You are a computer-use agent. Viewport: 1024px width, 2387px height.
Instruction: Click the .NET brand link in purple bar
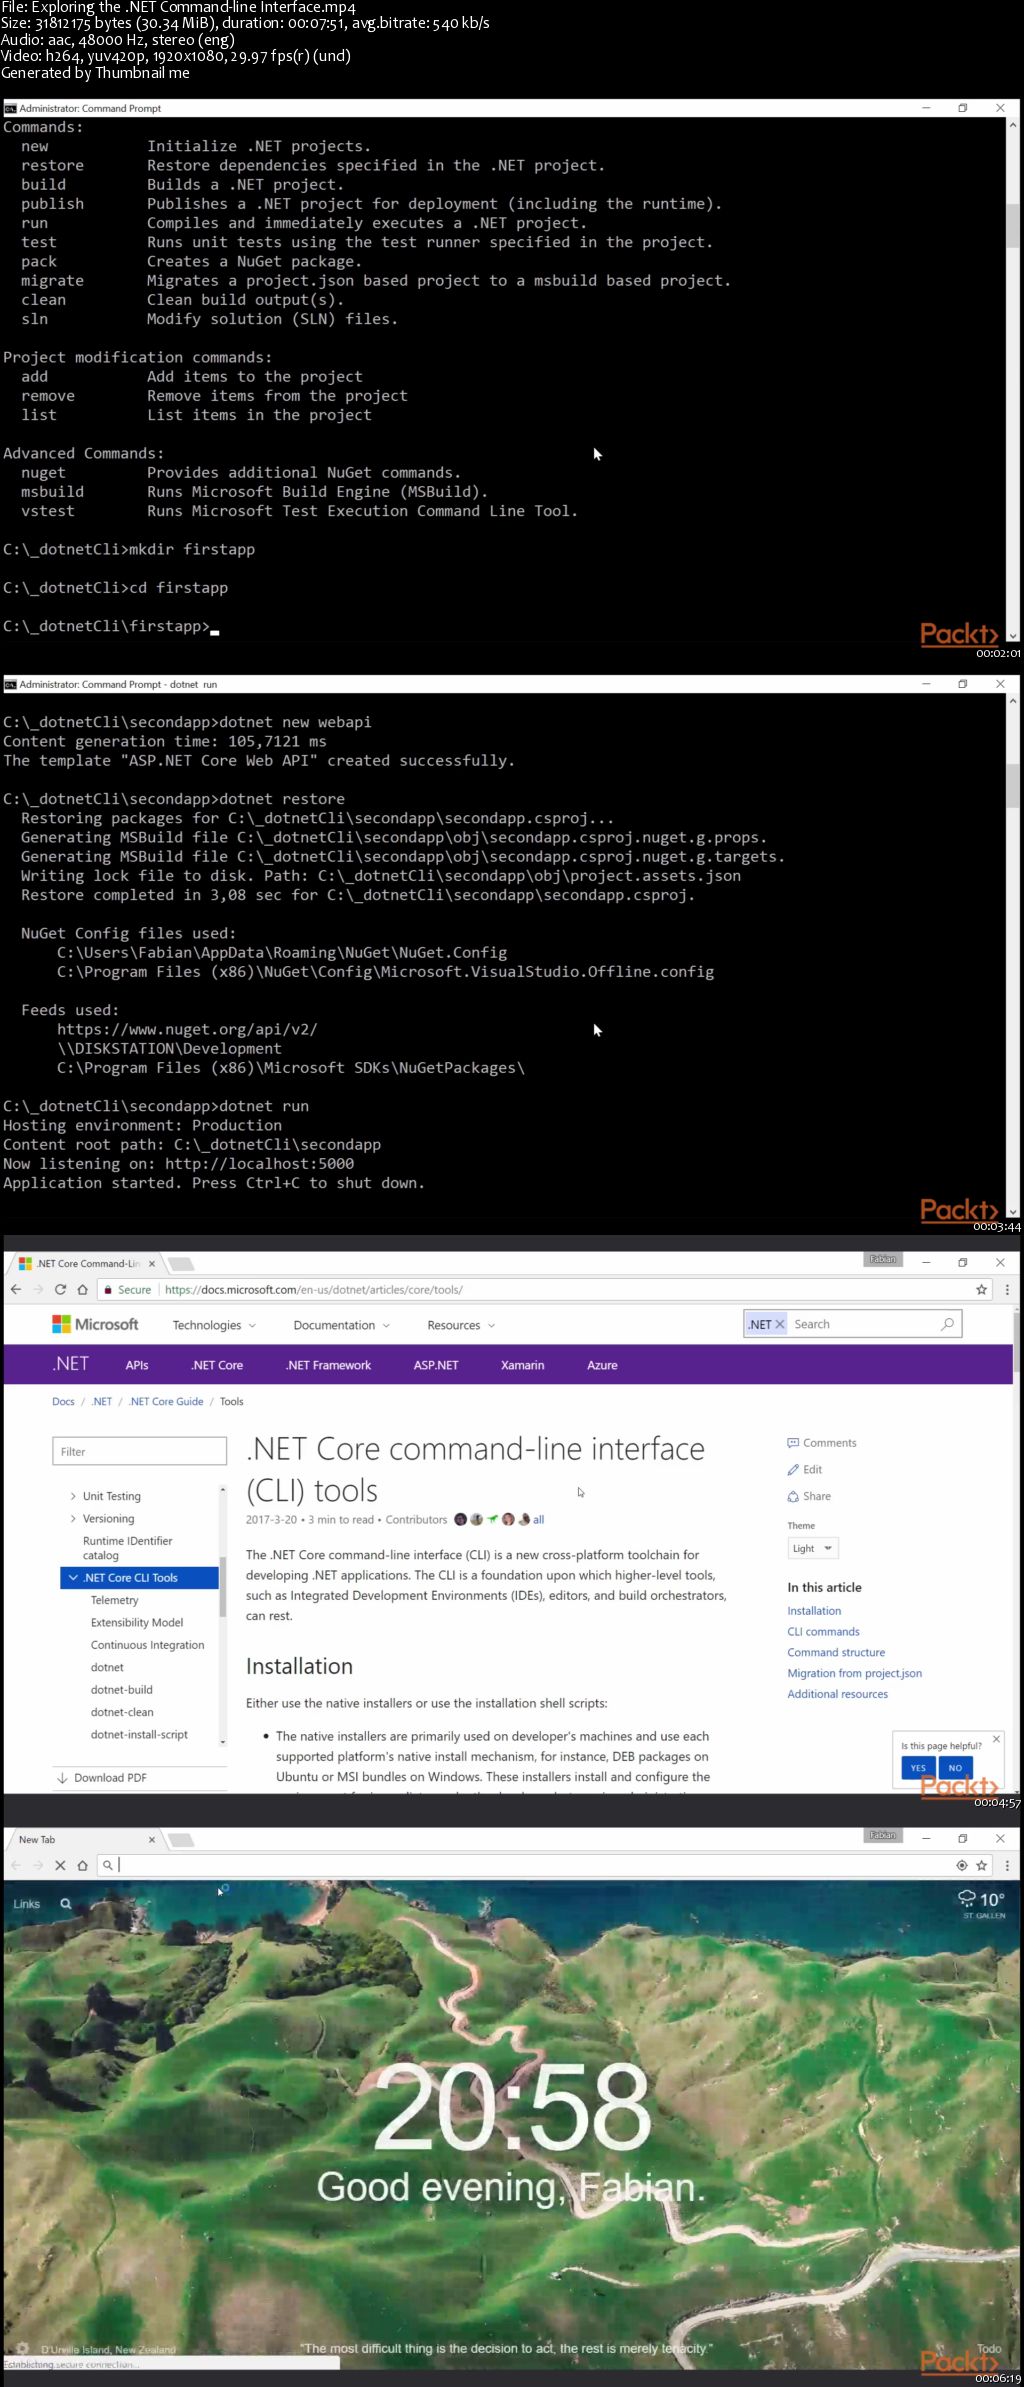tap(71, 1364)
